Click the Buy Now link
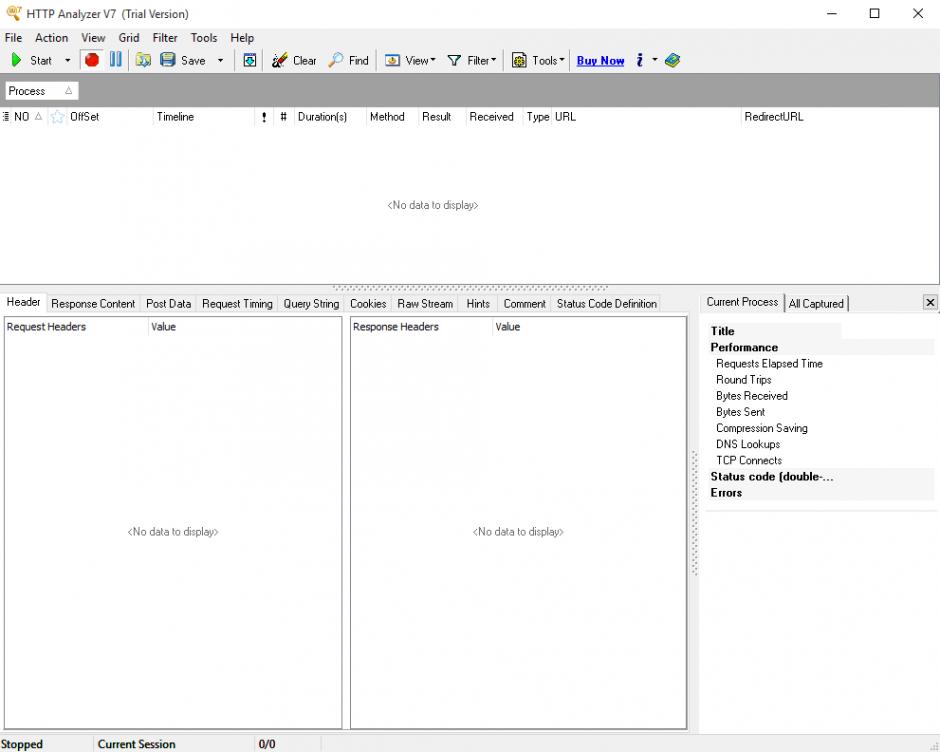940x752 pixels. click(x=600, y=61)
